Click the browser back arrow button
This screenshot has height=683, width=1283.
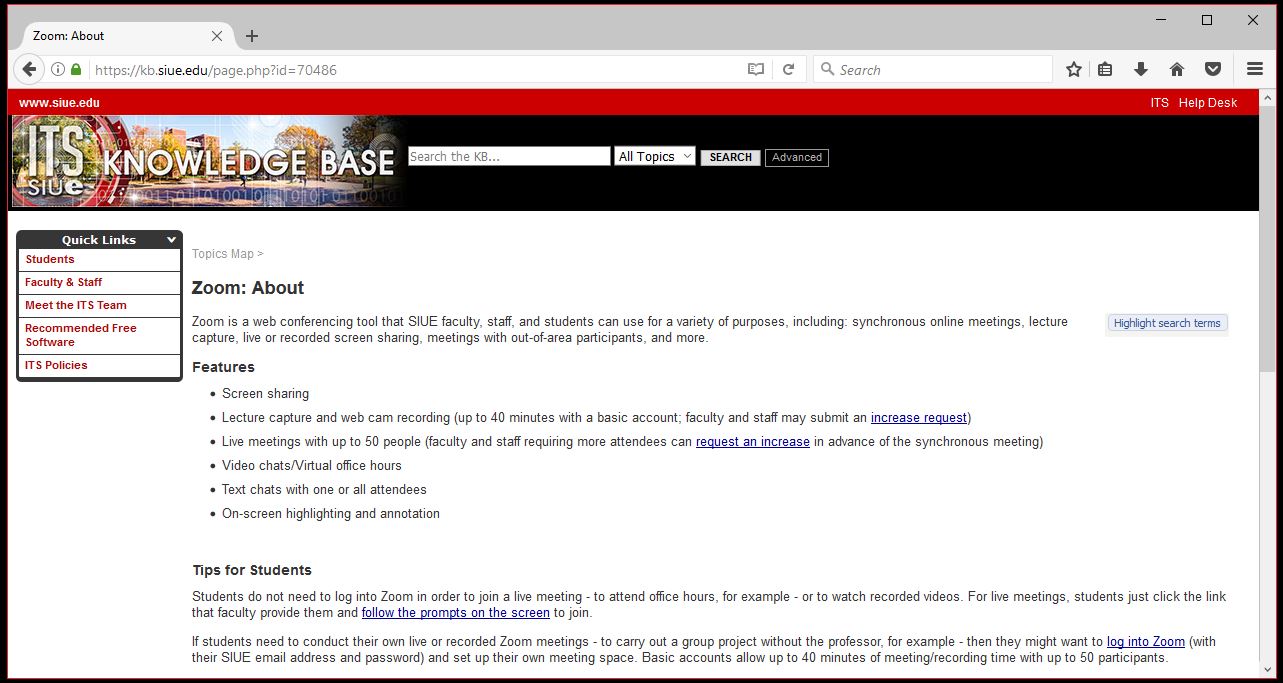tap(29, 69)
